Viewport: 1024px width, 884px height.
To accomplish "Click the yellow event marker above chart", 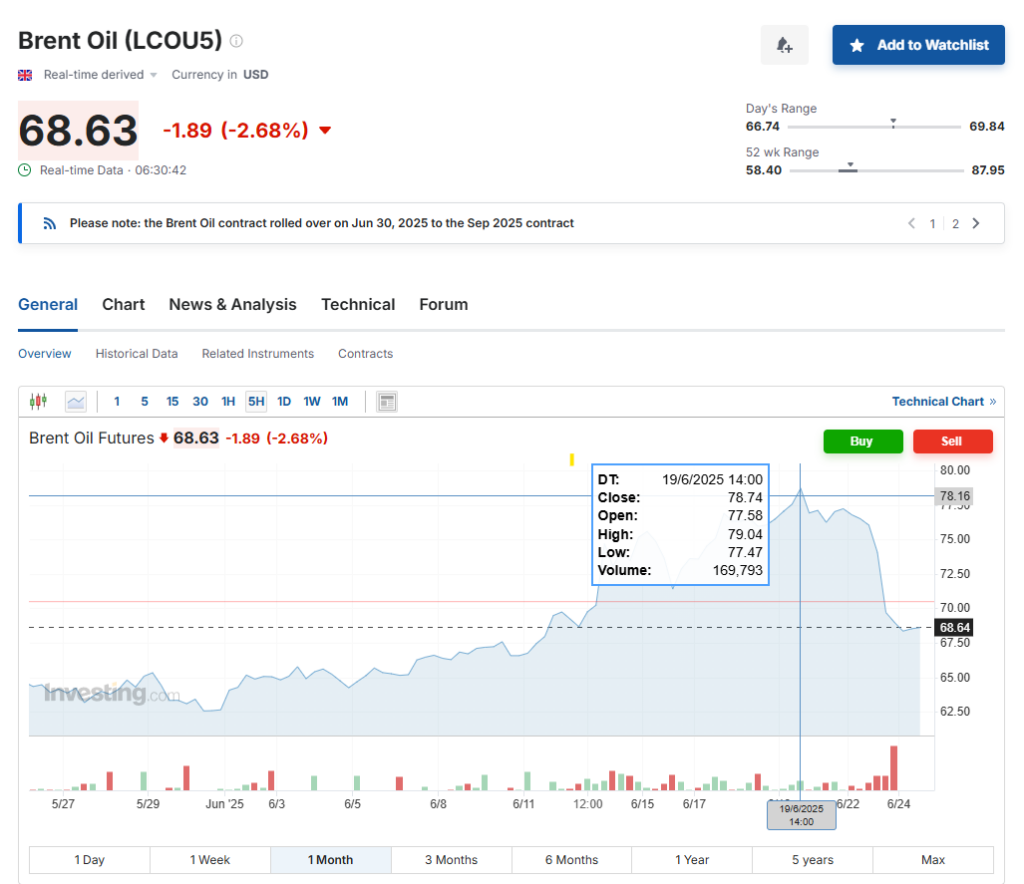I will (572, 460).
